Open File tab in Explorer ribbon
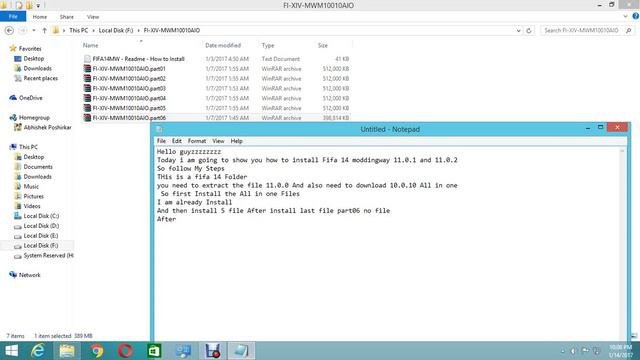The image size is (640, 360). pyautogui.click(x=13, y=16)
